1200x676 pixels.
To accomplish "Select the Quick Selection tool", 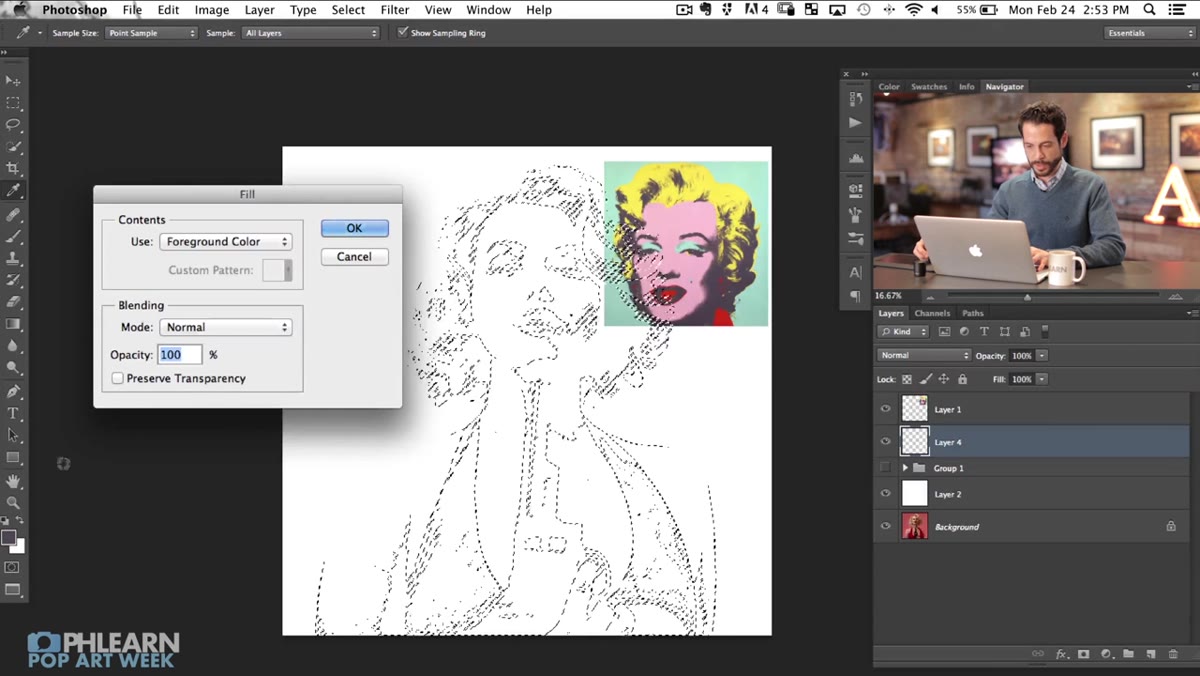I will coord(13,147).
